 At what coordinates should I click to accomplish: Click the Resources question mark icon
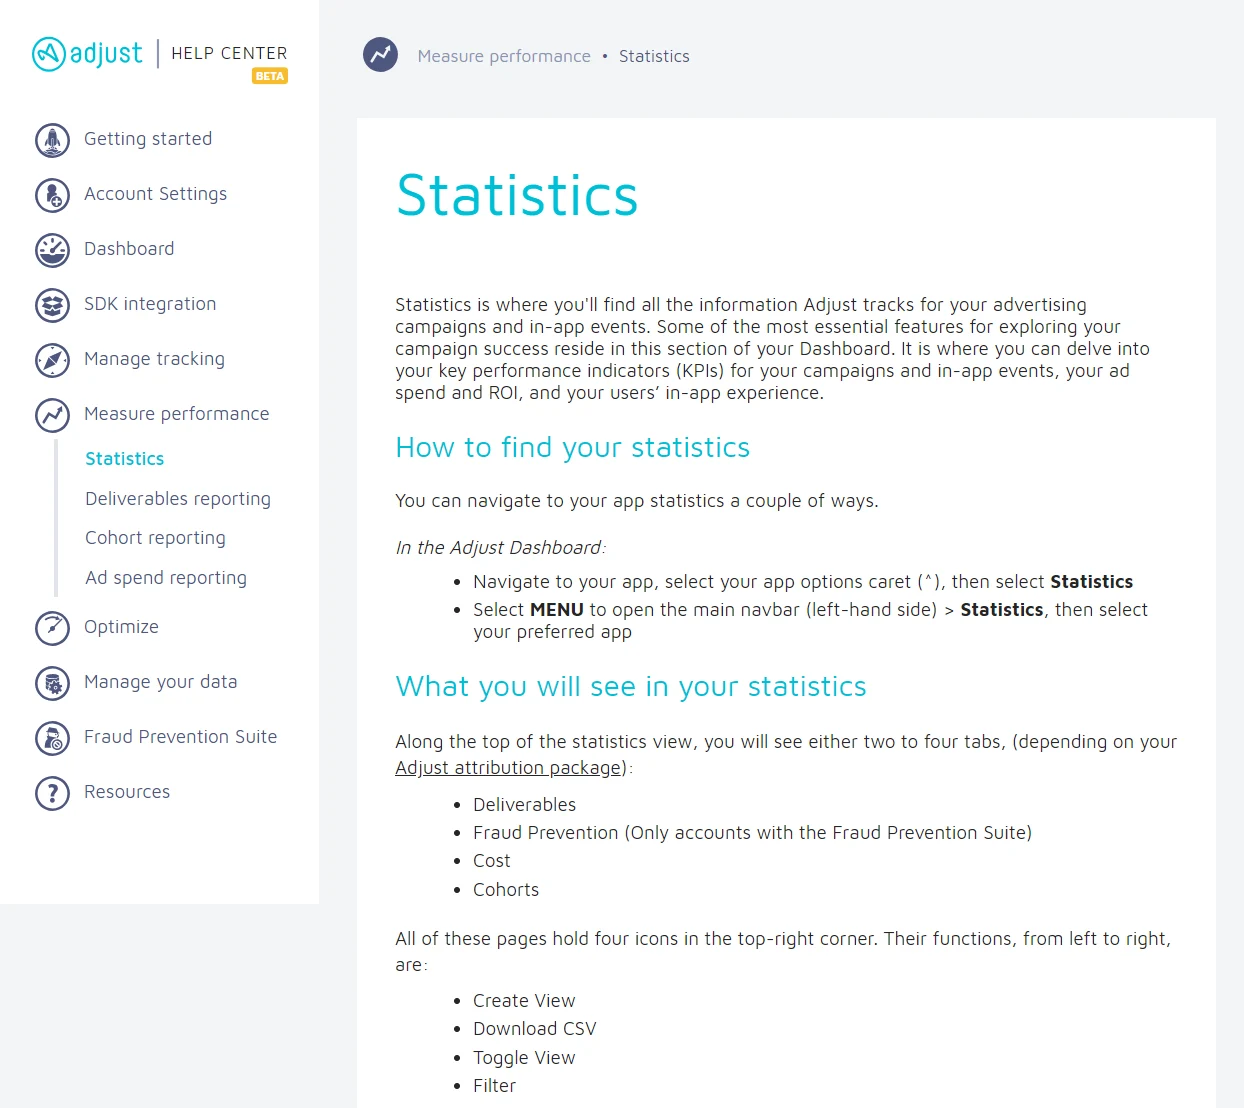(52, 793)
